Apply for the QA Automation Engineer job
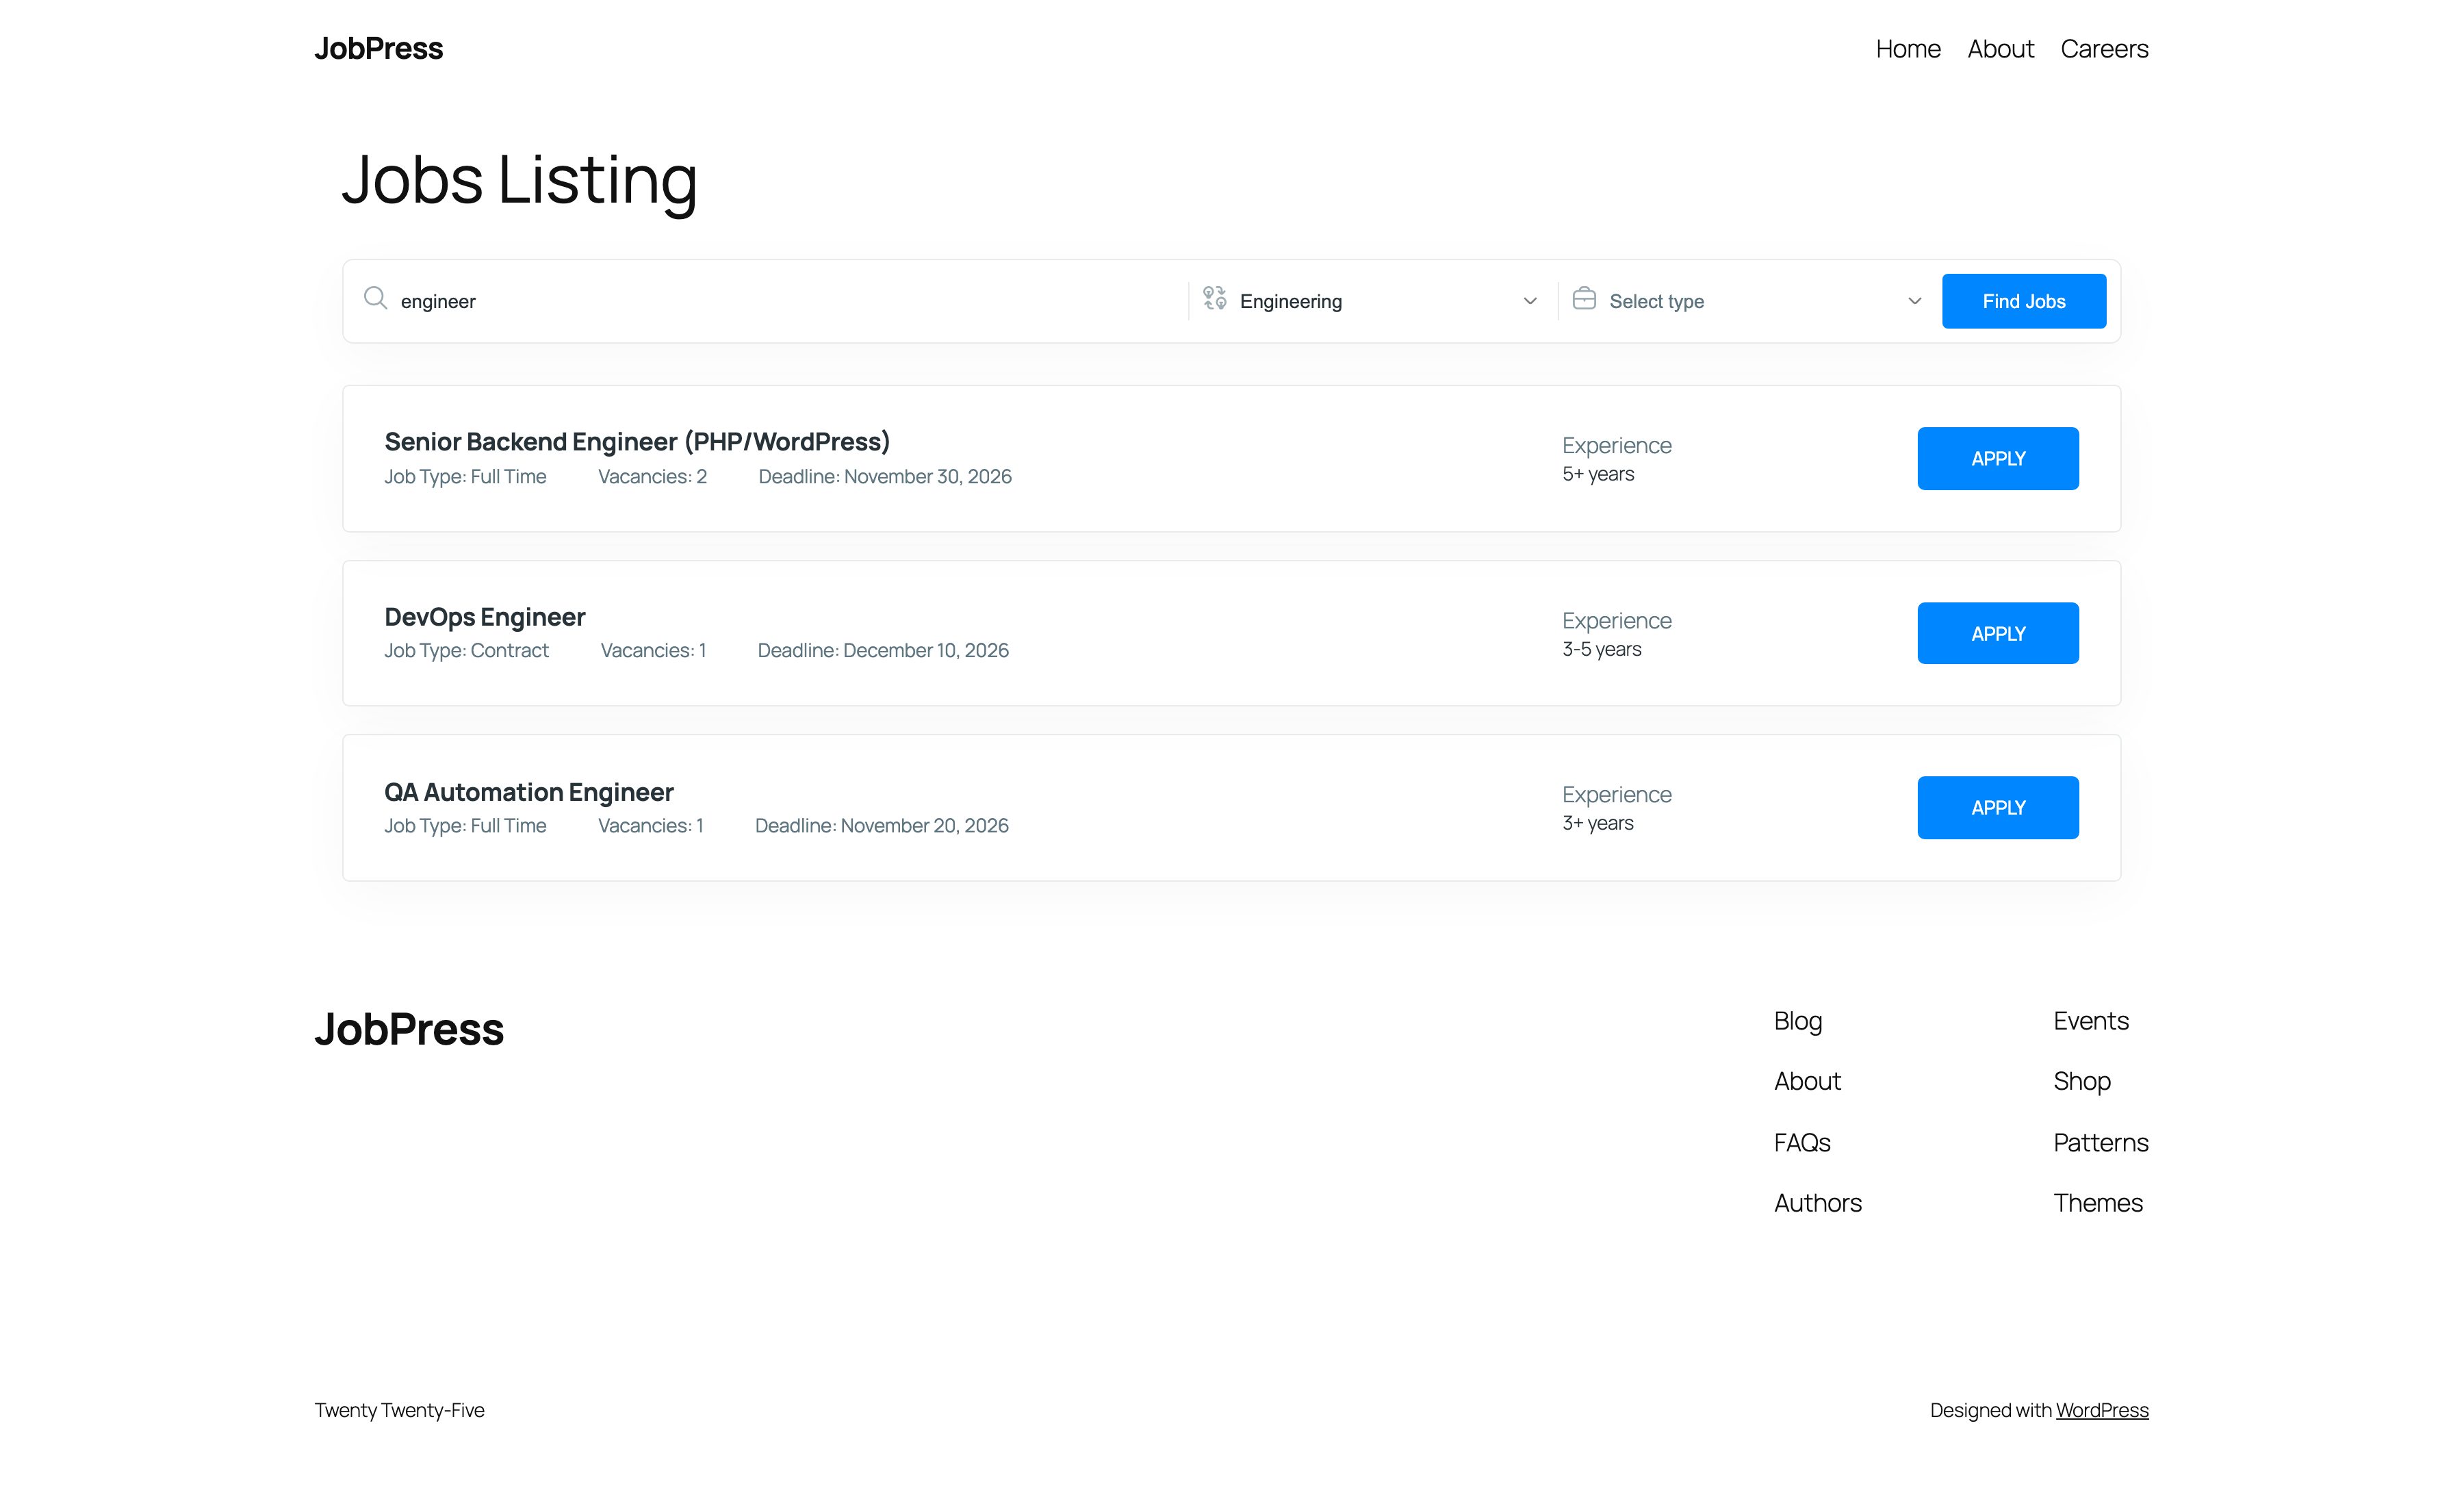Image resolution: width=2464 pixels, height=1506 pixels. [1998, 808]
